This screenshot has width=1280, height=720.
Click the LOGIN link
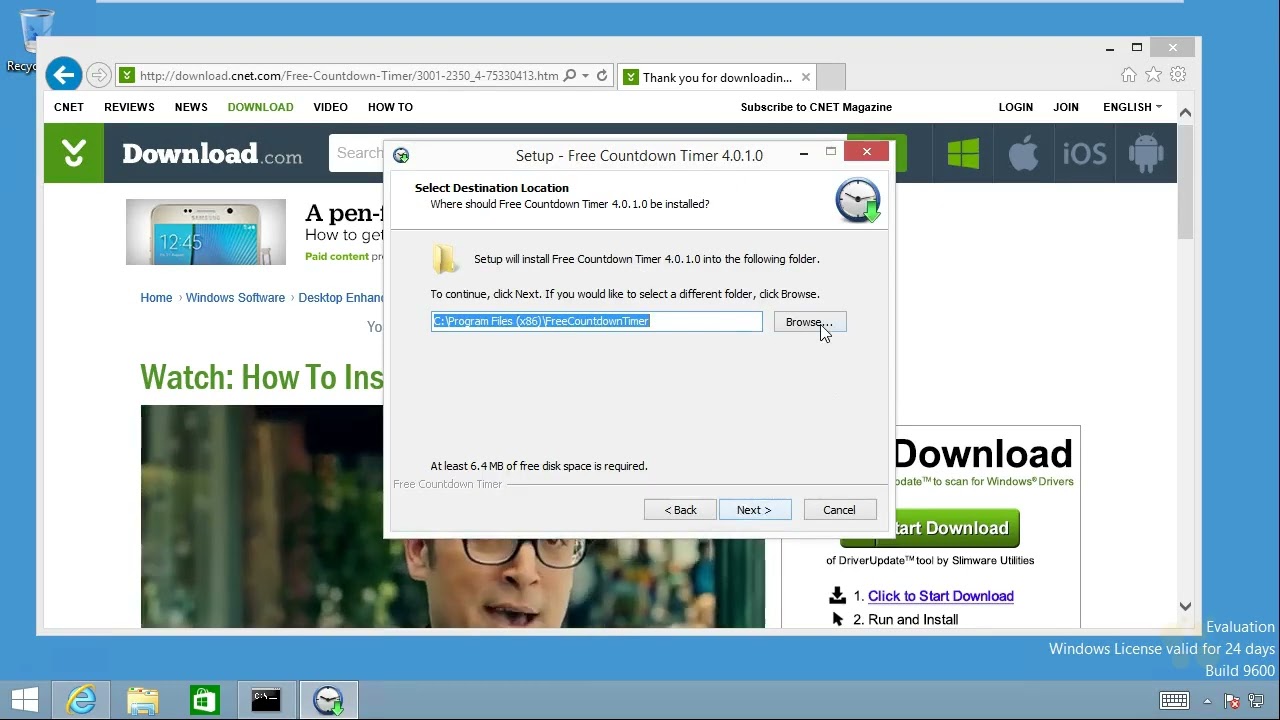tap(1015, 107)
